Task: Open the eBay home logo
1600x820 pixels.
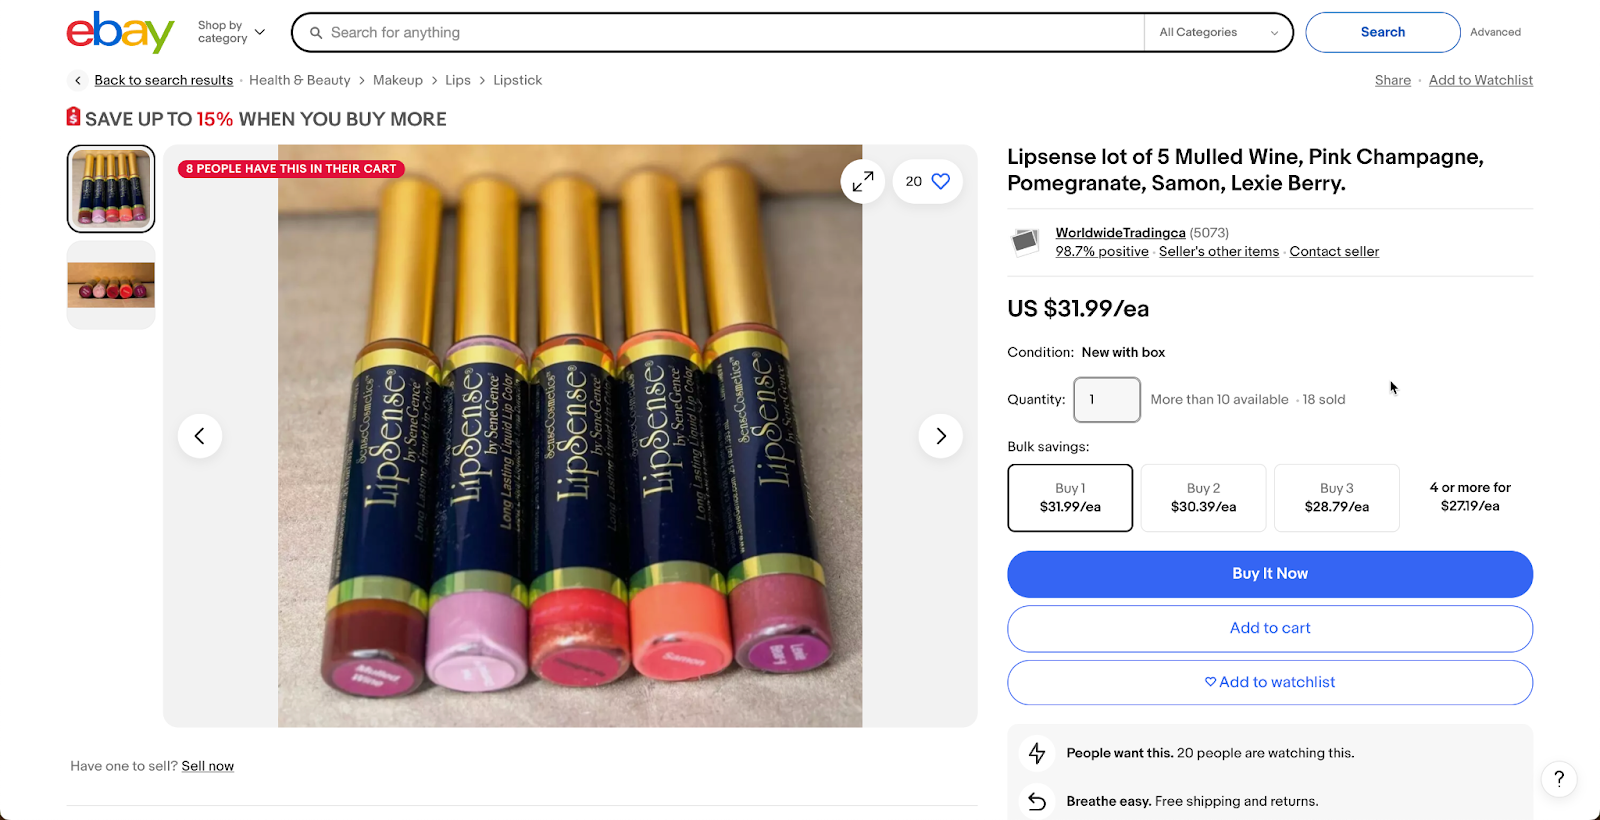Action: 120,32
